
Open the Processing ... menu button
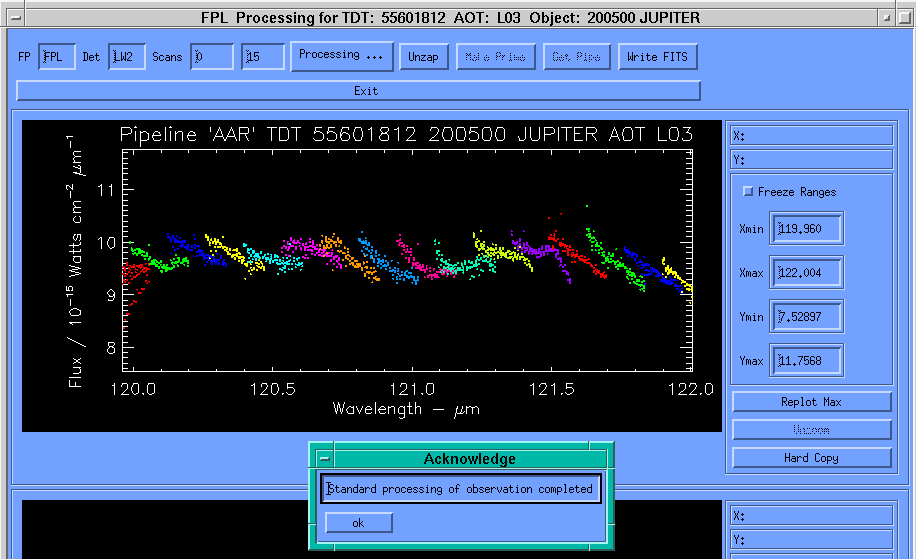tap(342, 56)
